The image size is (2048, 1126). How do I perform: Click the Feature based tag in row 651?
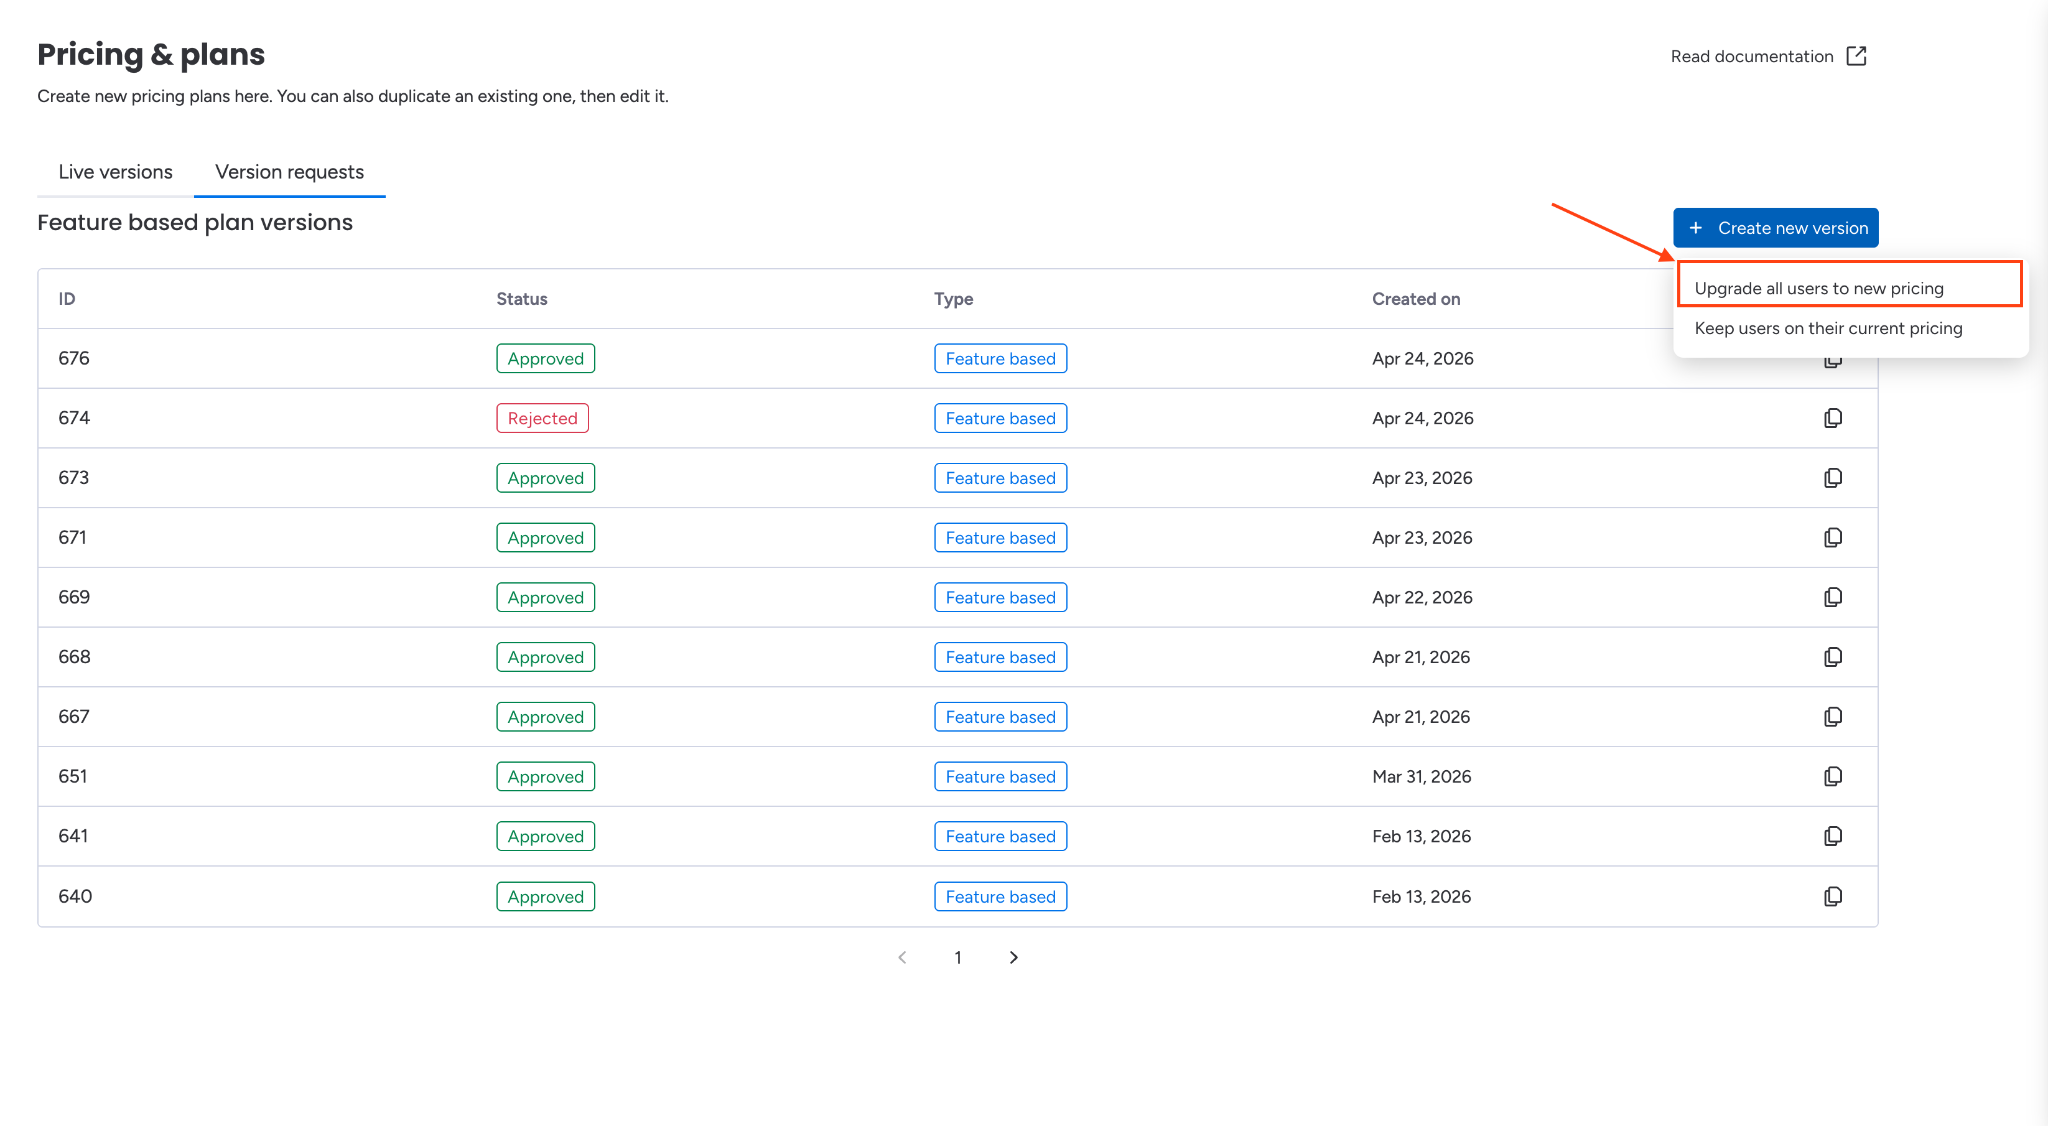pos(1000,776)
